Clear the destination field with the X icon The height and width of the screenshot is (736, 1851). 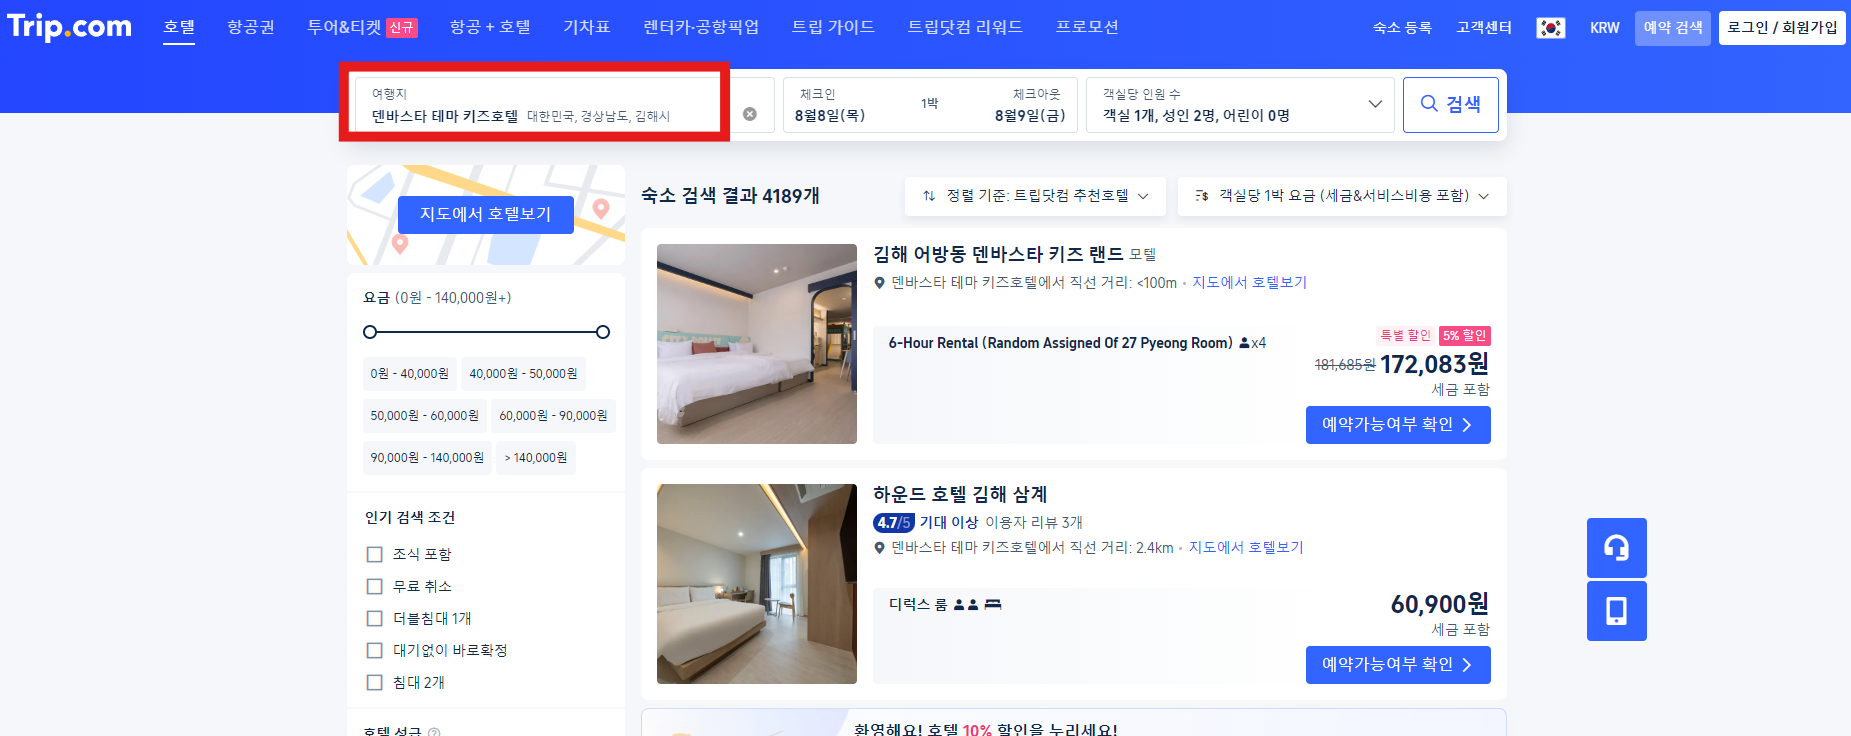pyautogui.click(x=750, y=114)
